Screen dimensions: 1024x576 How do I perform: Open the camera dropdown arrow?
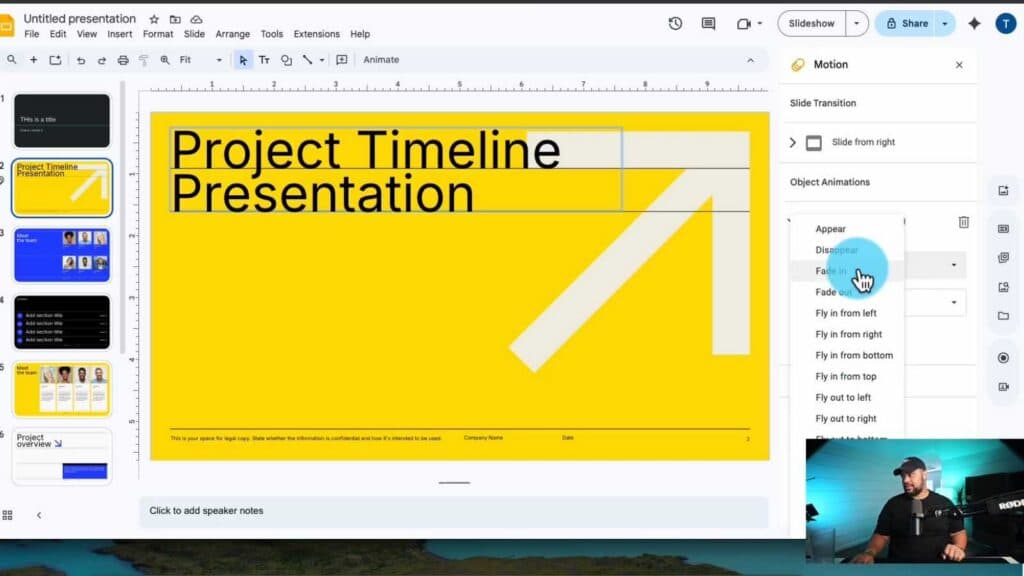(760, 24)
